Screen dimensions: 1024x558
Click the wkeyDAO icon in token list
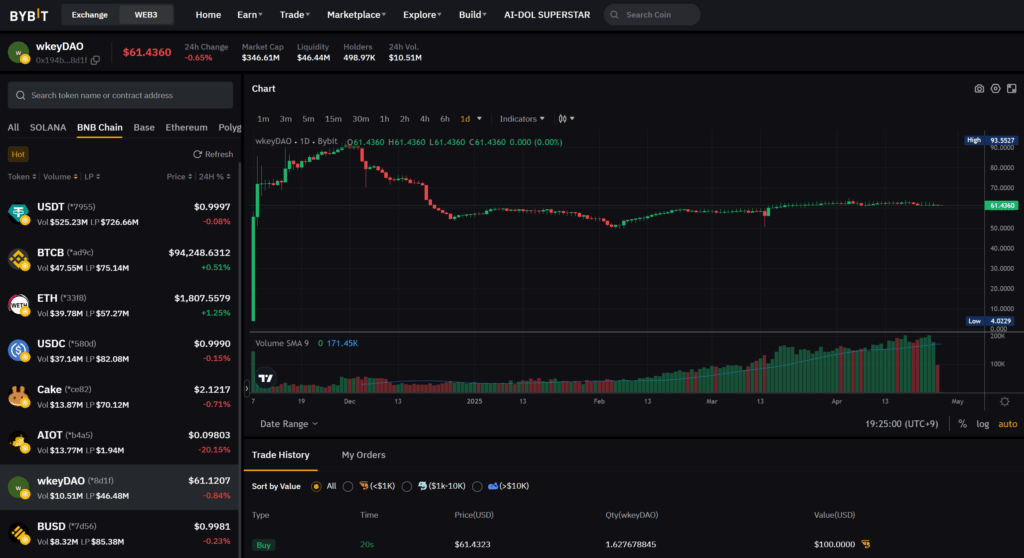(x=18, y=488)
